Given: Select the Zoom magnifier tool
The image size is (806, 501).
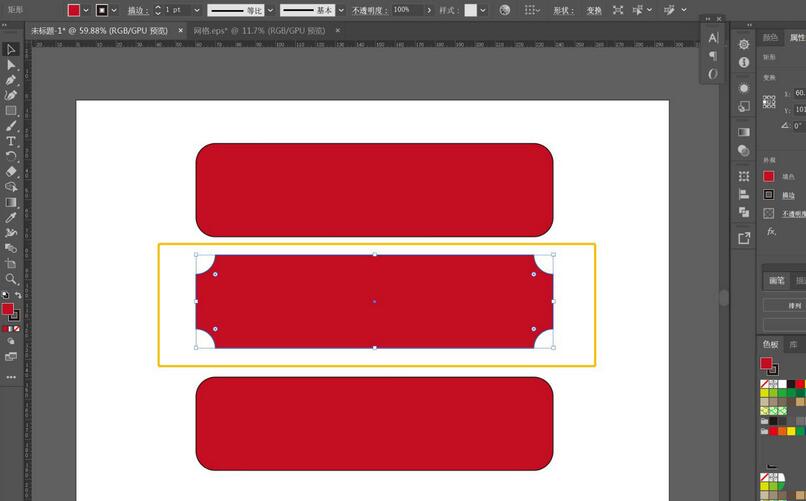Looking at the screenshot, I should 11,279.
